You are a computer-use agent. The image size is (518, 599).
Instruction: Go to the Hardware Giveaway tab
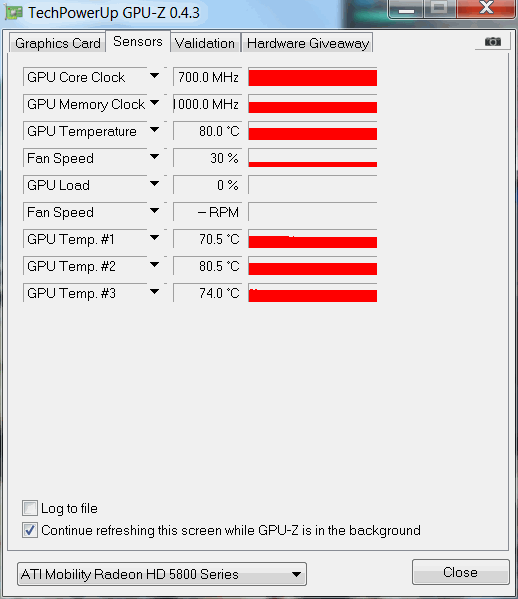pos(308,43)
